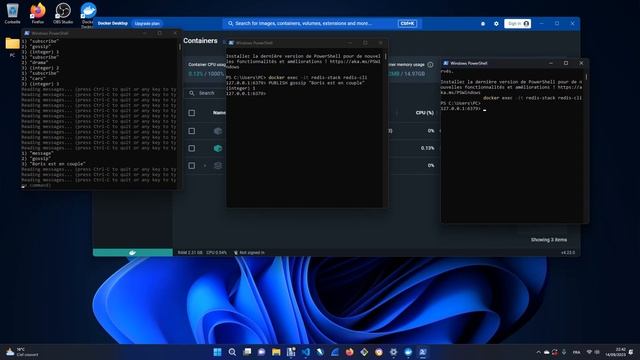Open File Explorer from the taskbar
640x360 pixels.
click(276, 352)
